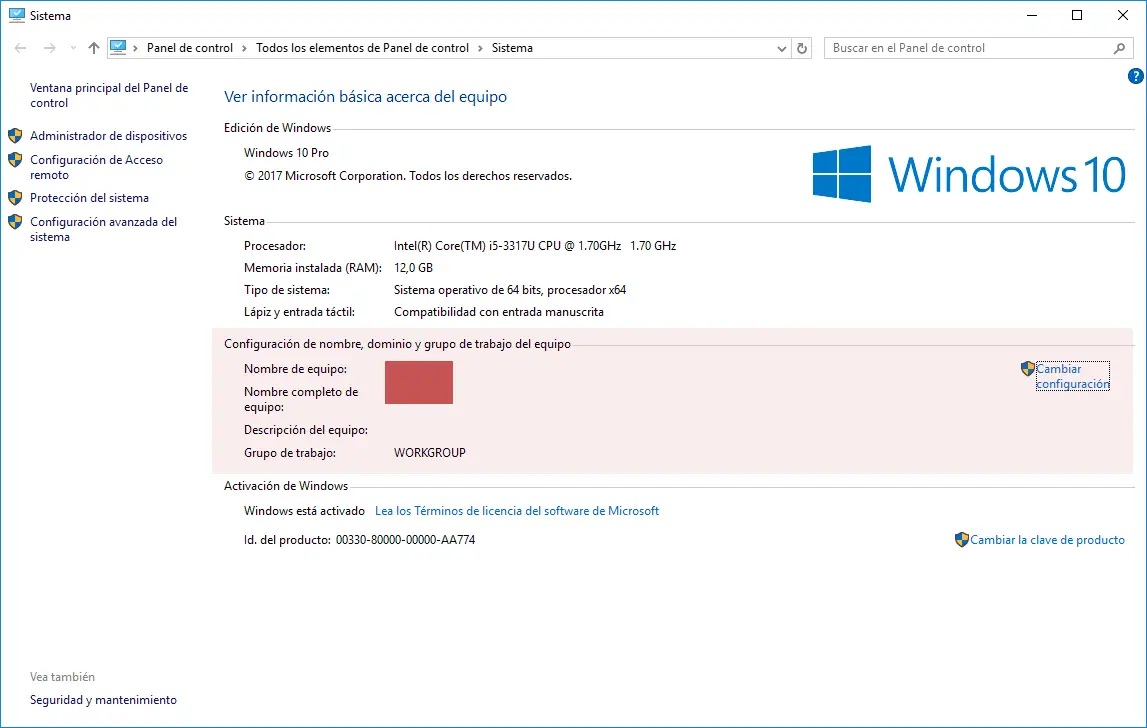The height and width of the screenshot is (728, 1147).
Task: Click the 2017 Microsoft Corporation copyright text
Action: (x=408, y=176)
